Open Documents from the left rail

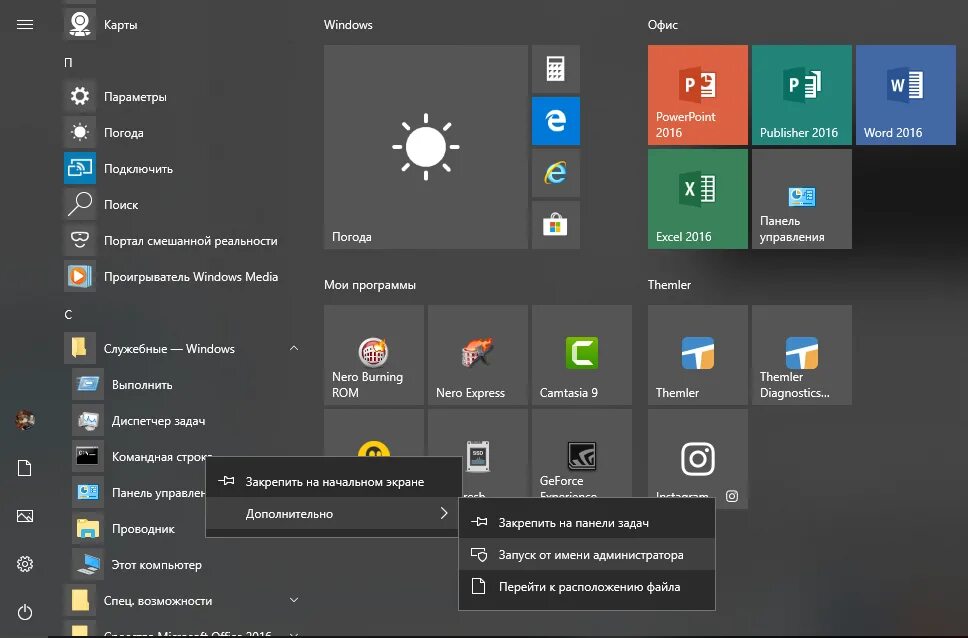pos(25,468)
